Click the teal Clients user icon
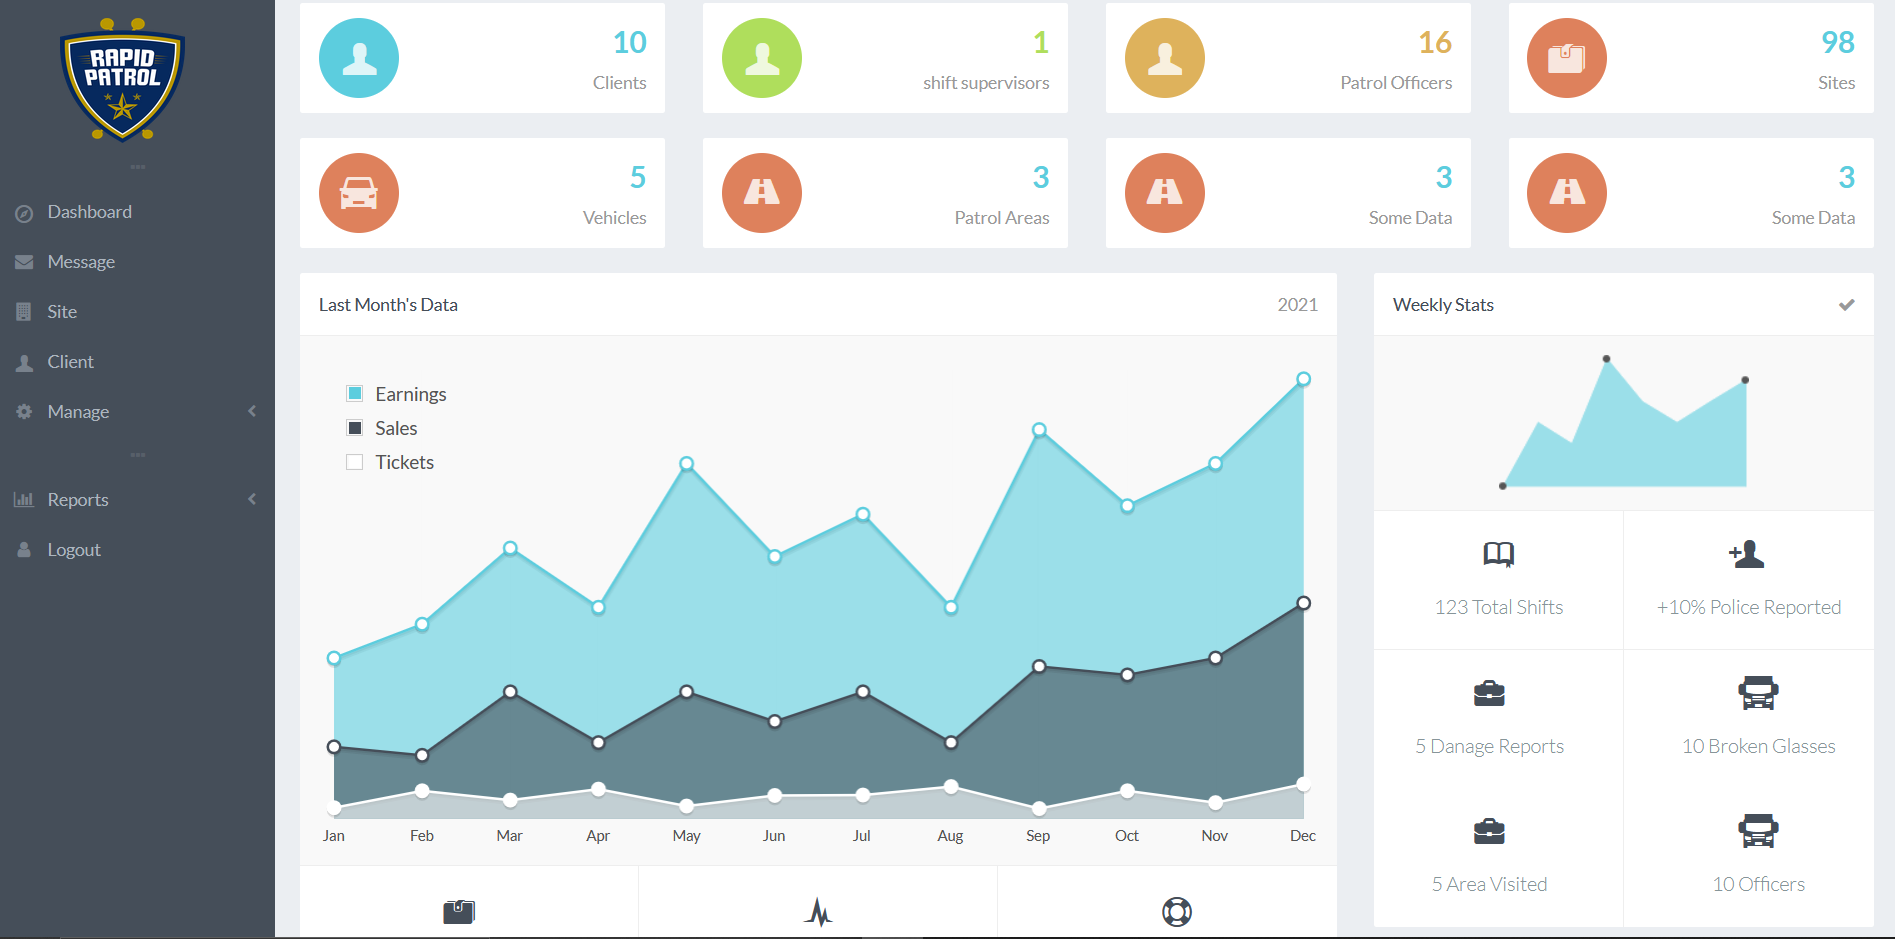The image size is (1895, 939). coord(359,58)
